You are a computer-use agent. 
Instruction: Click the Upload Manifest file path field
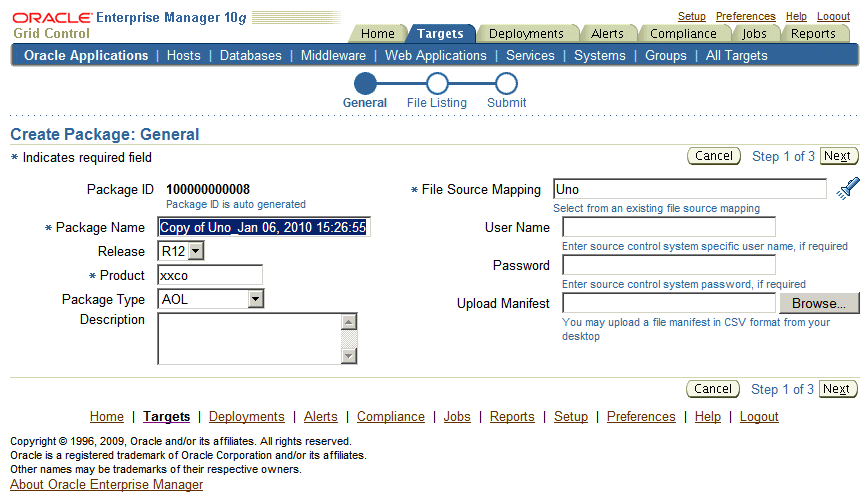[669, 303]
